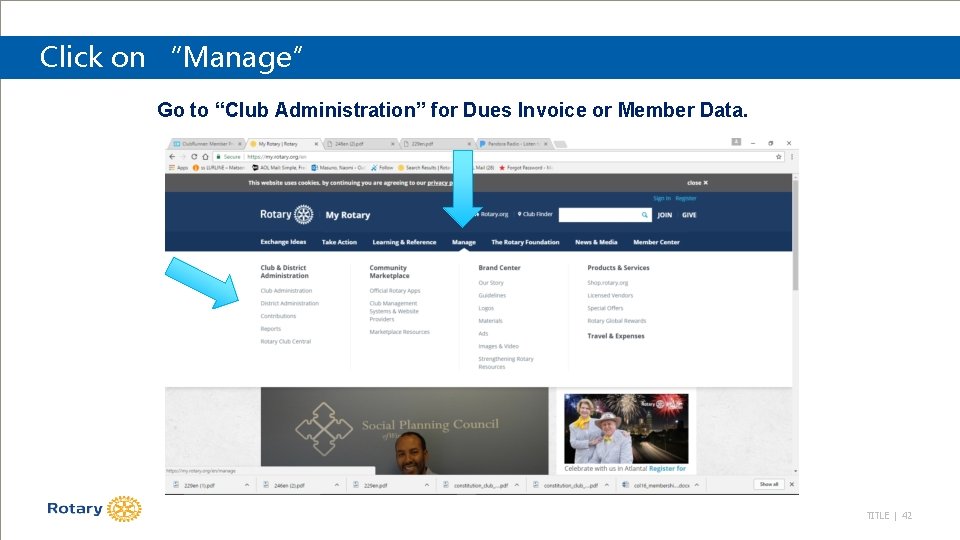Switch to the 229en.pdf tab
Screen dimensions: 960x540
pyautogui.click(x=436, y=144)
